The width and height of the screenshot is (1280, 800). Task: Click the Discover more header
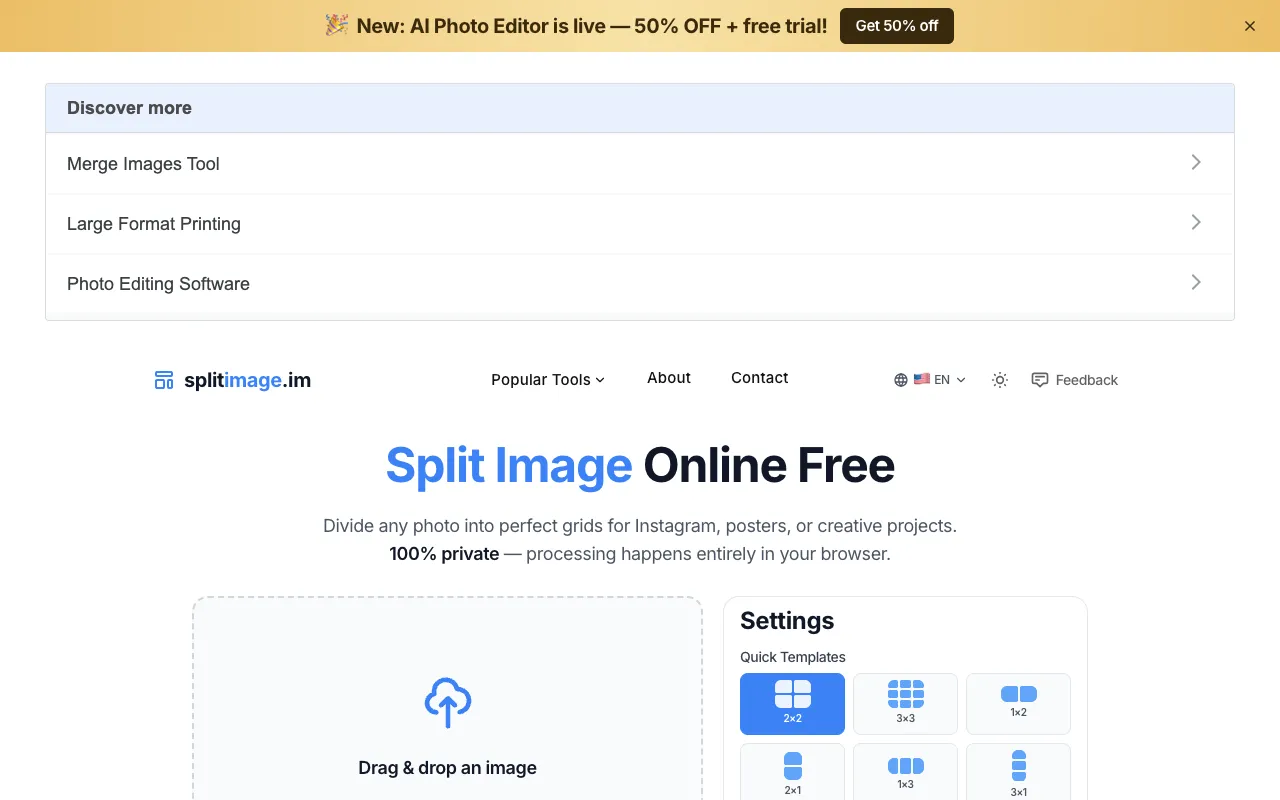(640, 108)
